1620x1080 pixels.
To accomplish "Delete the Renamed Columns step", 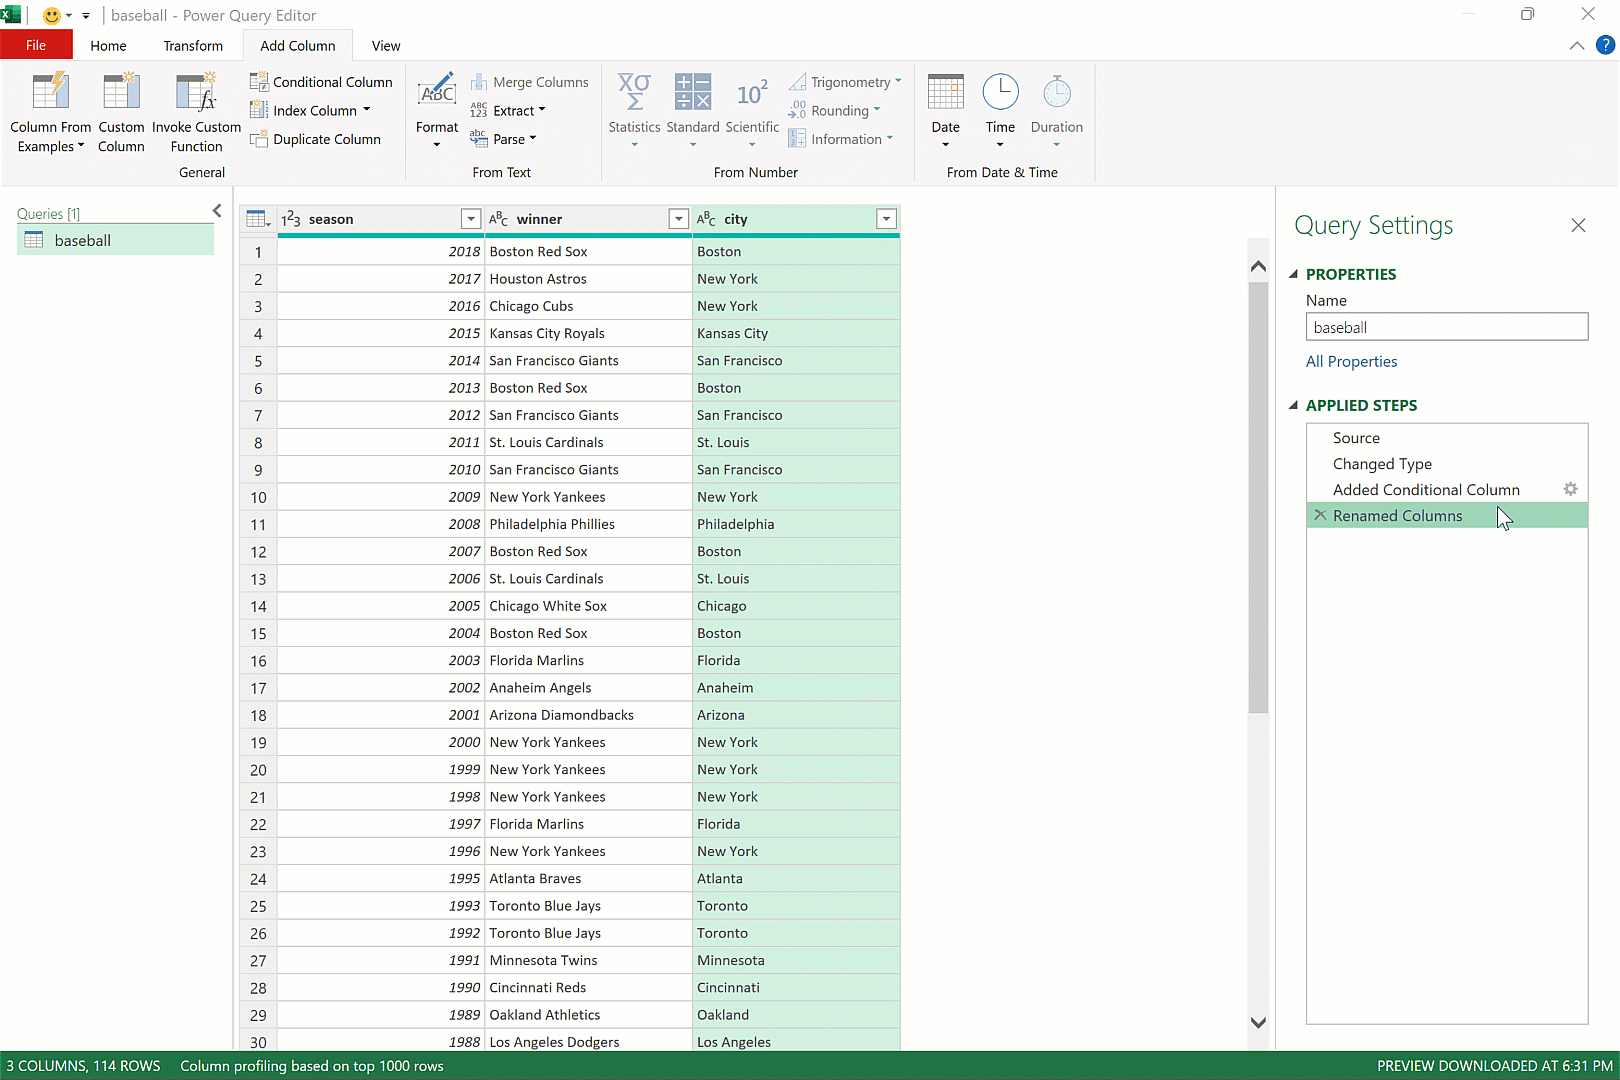I will tap(1320, 515).
